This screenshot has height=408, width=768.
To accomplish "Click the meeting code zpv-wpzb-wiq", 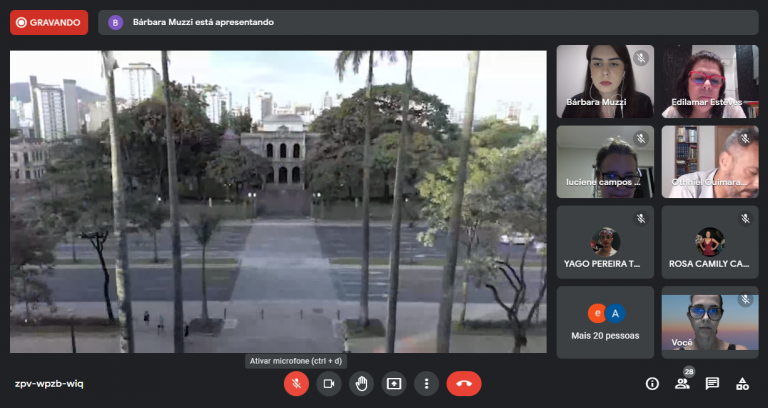I will 48,383.
